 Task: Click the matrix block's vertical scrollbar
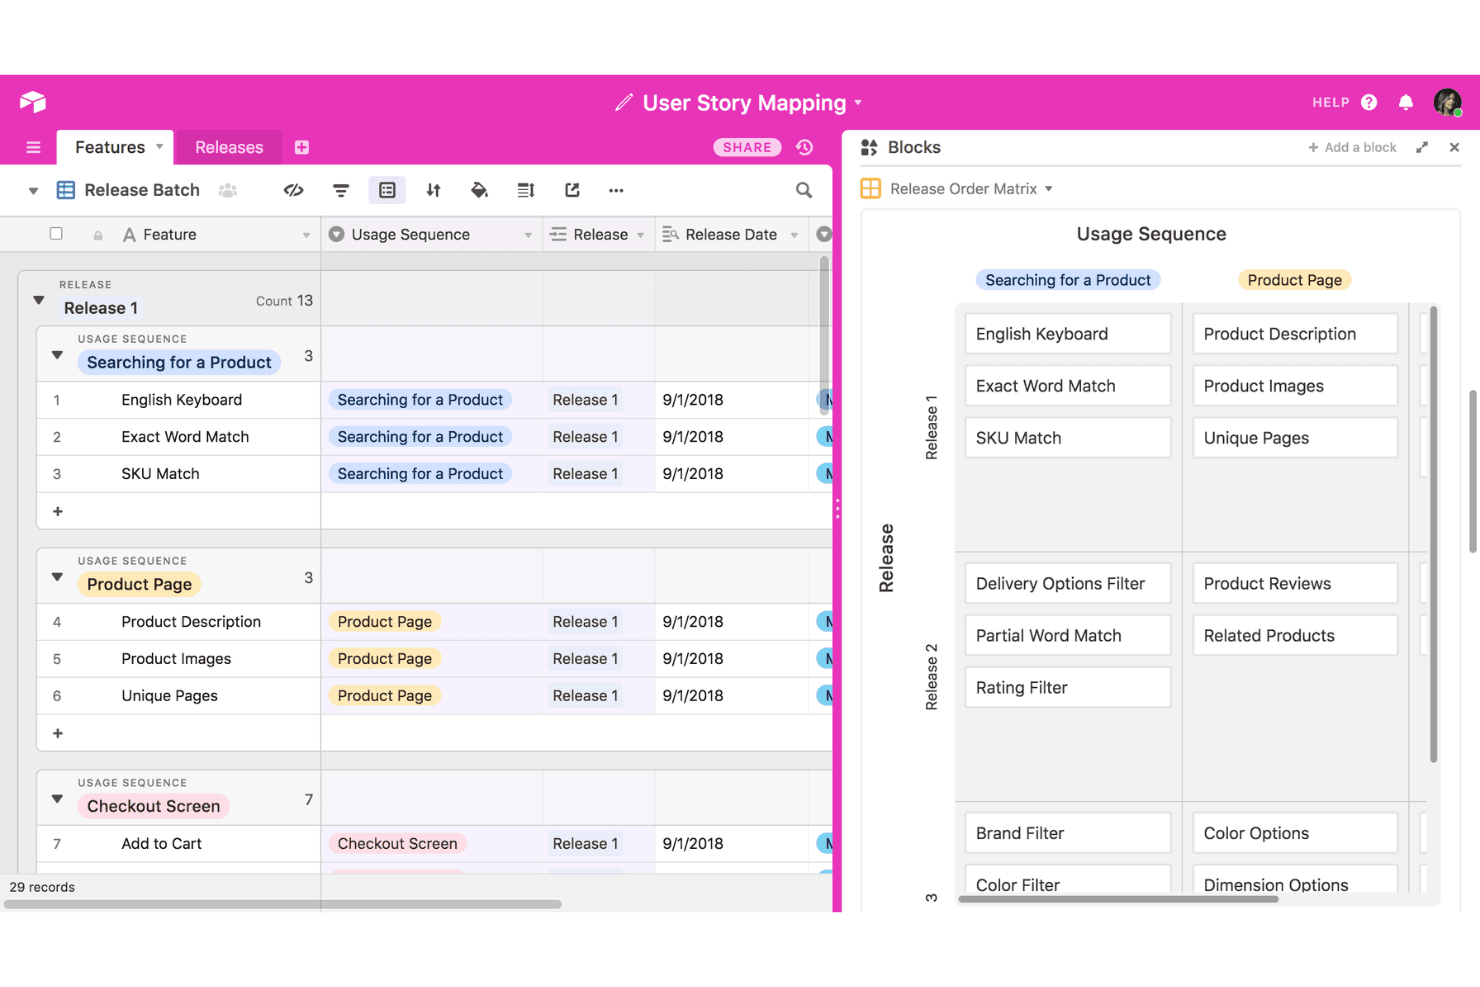coord(1433,535)
